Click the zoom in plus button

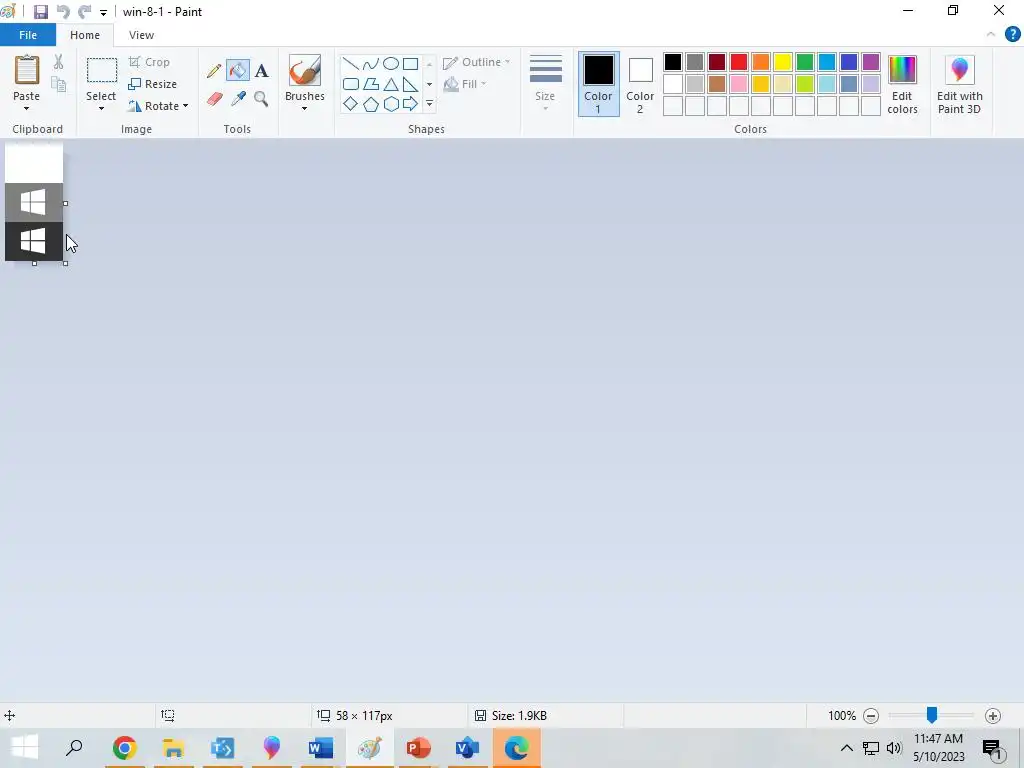coord(993,716)
